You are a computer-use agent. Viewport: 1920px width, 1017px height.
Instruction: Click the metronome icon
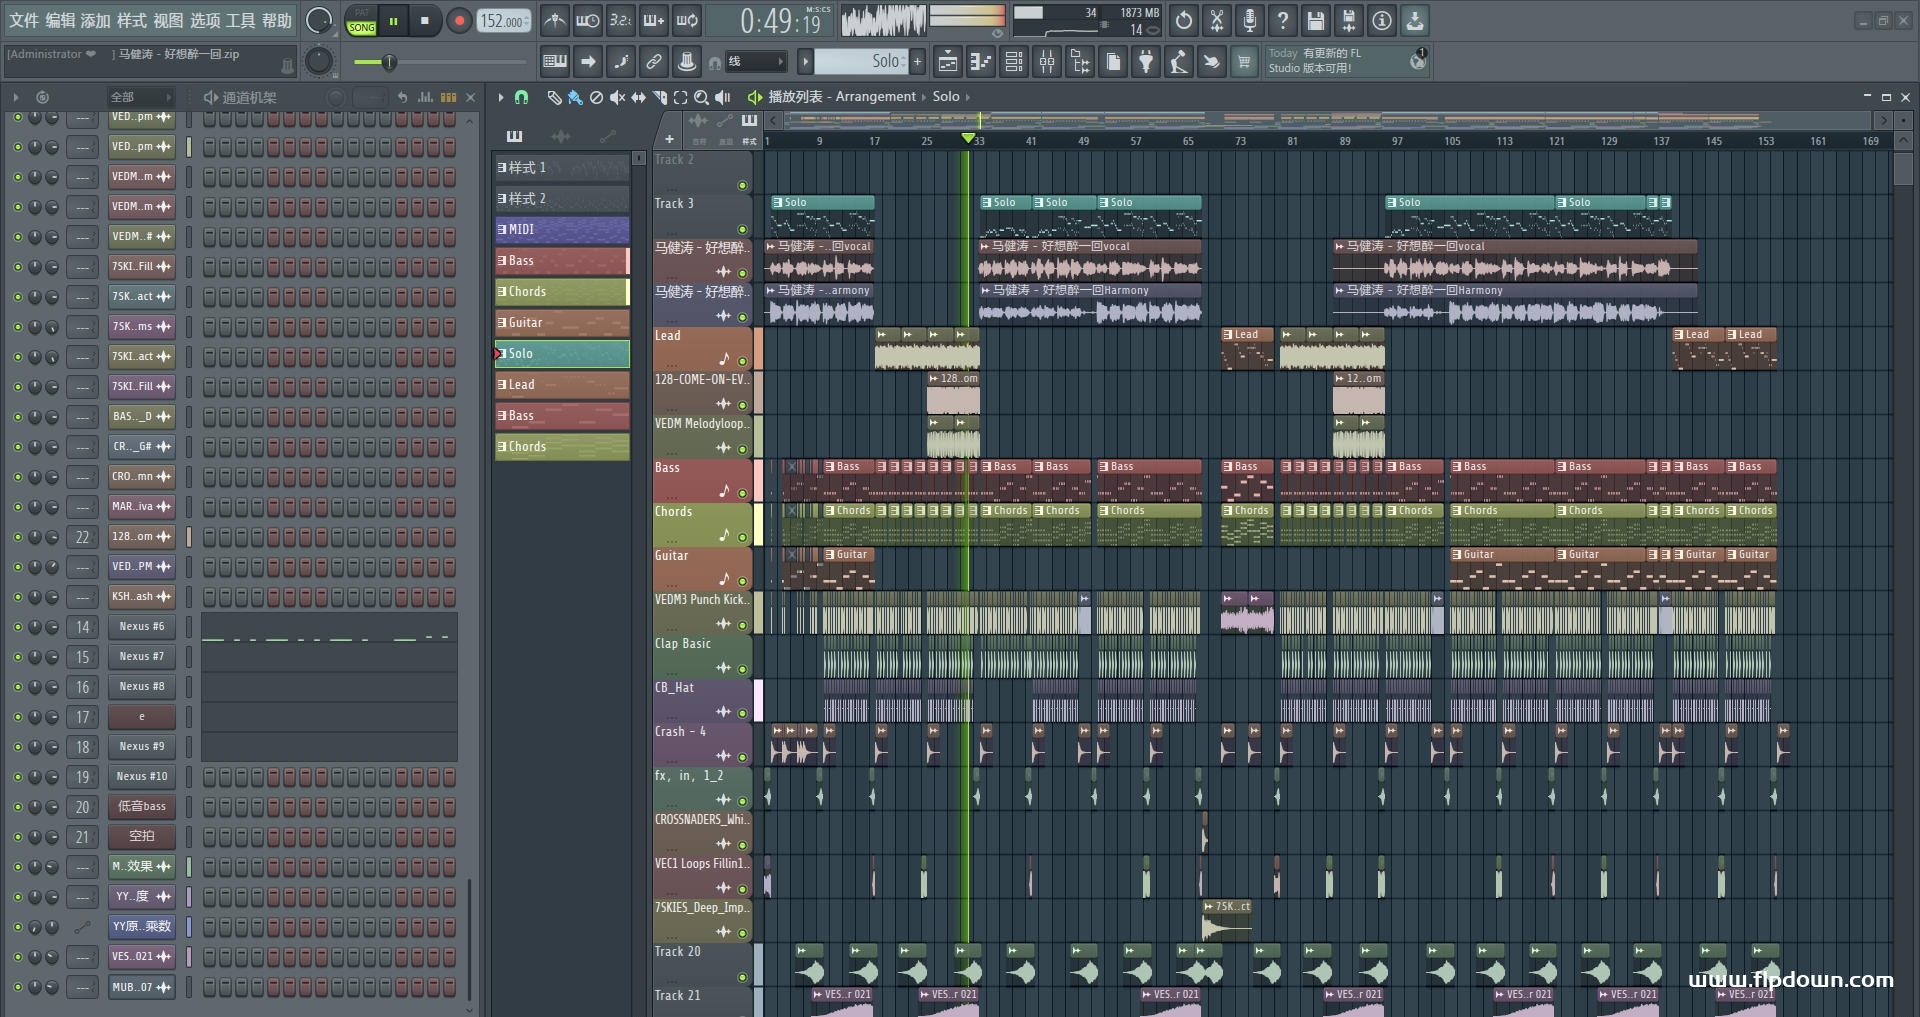click(x=555, y=21)
